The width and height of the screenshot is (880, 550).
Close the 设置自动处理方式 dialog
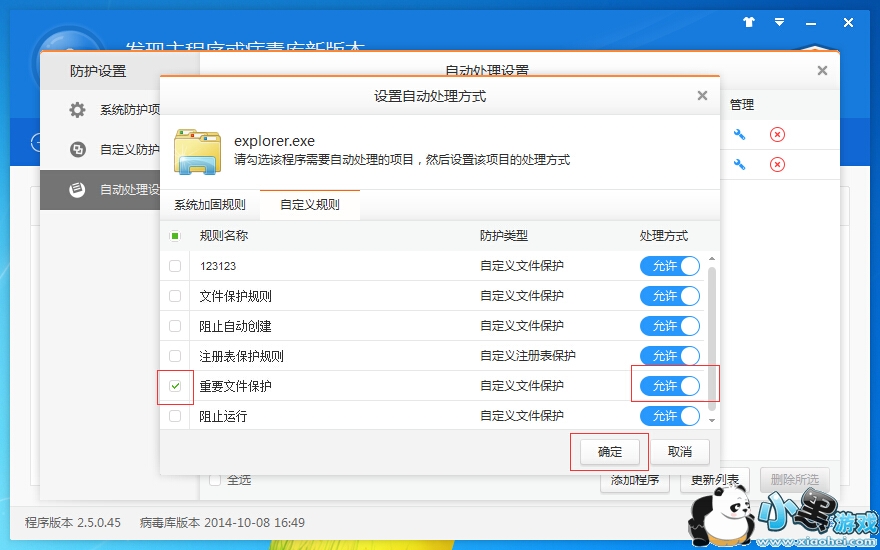(x=702, y=96)
